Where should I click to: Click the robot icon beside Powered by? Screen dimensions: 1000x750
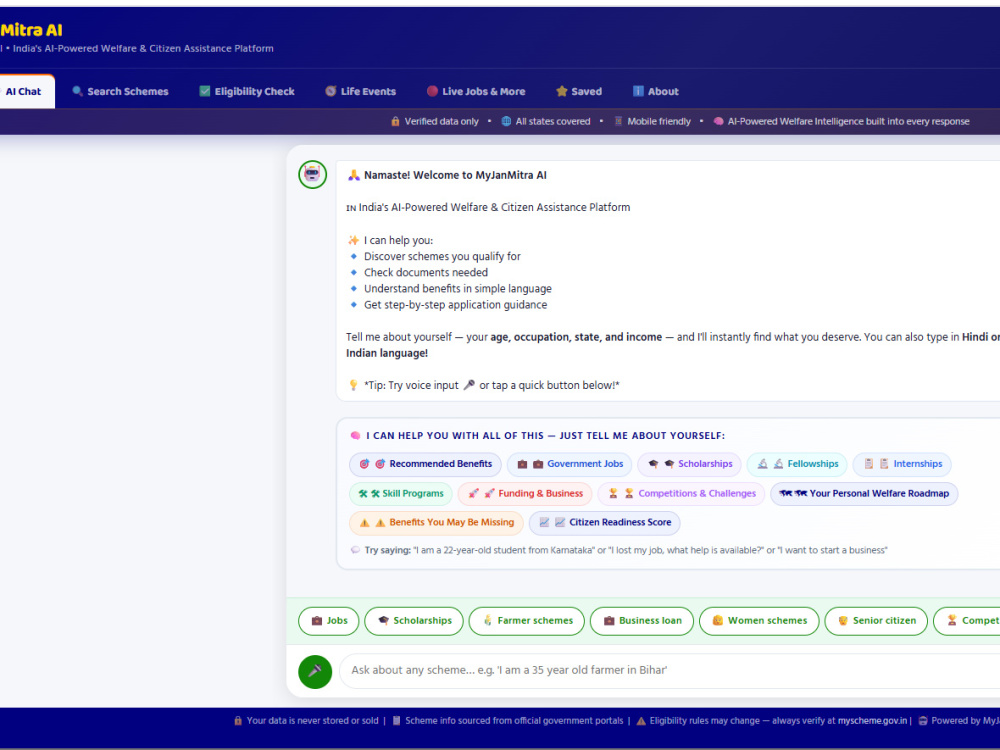(923, 721)
